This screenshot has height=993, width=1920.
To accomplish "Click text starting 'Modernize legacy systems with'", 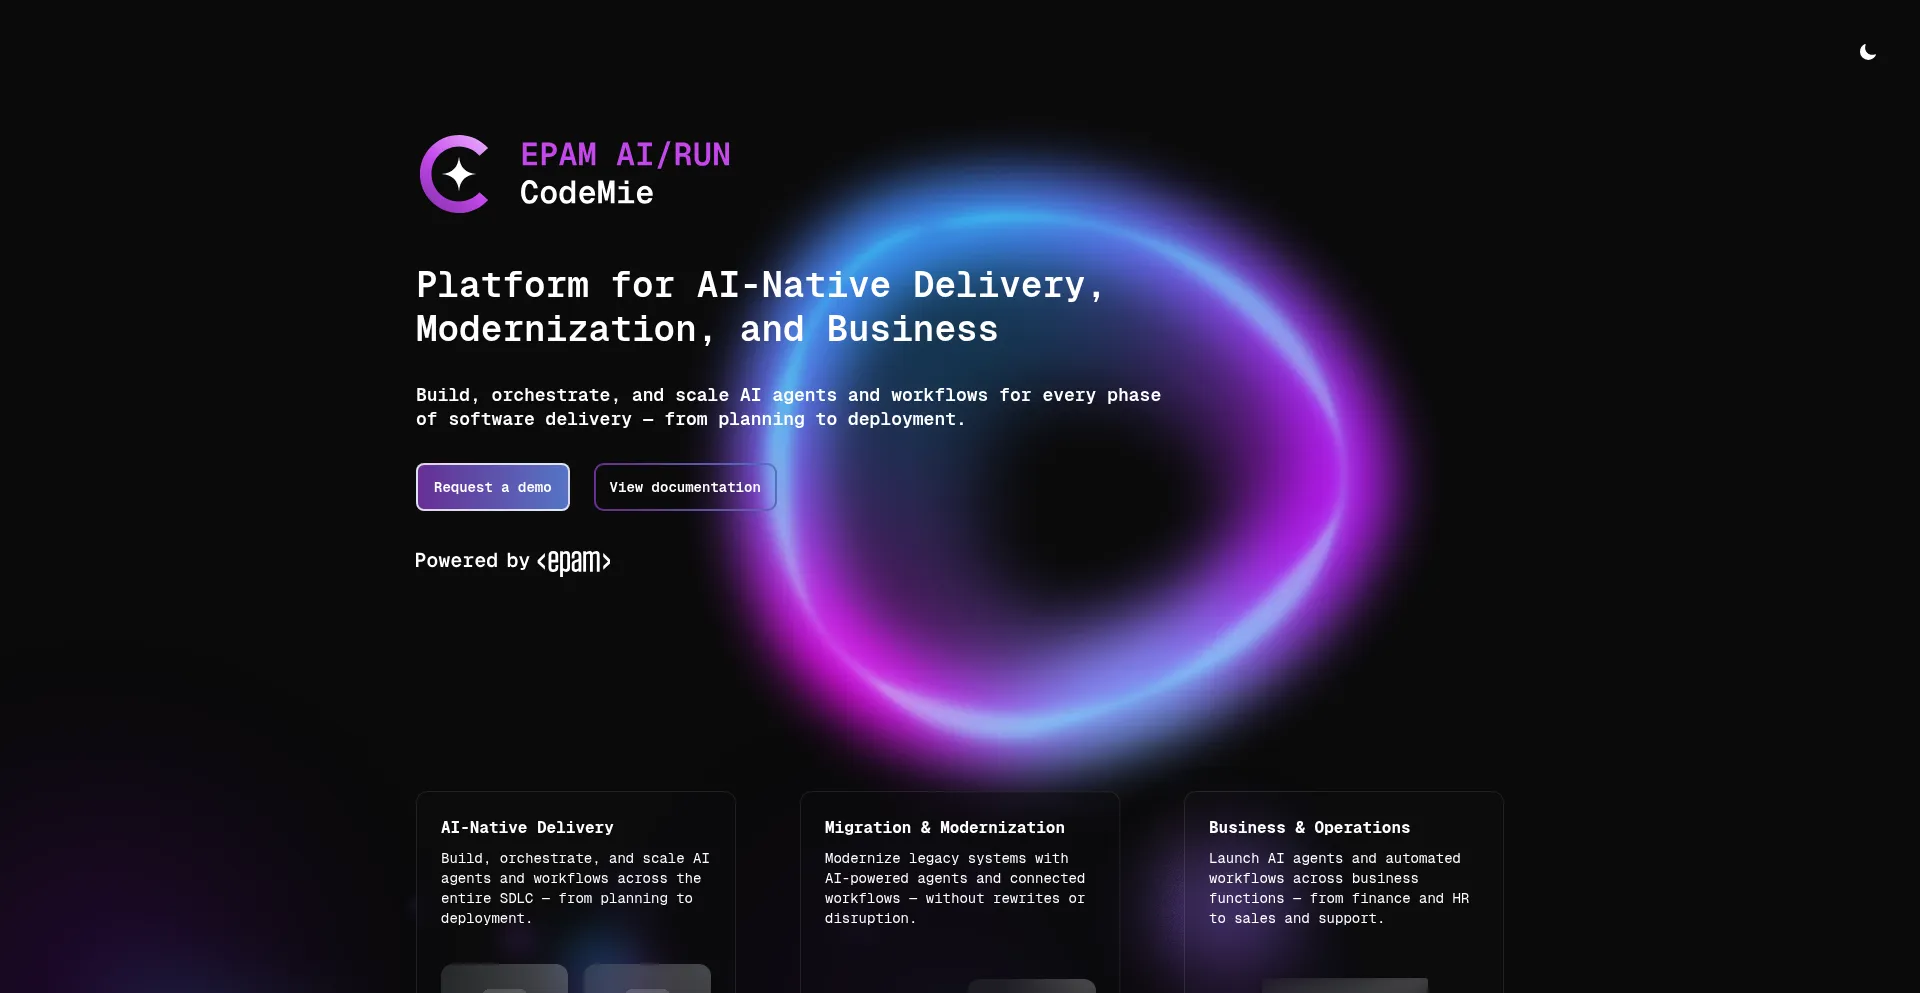I will coord(955,888).
